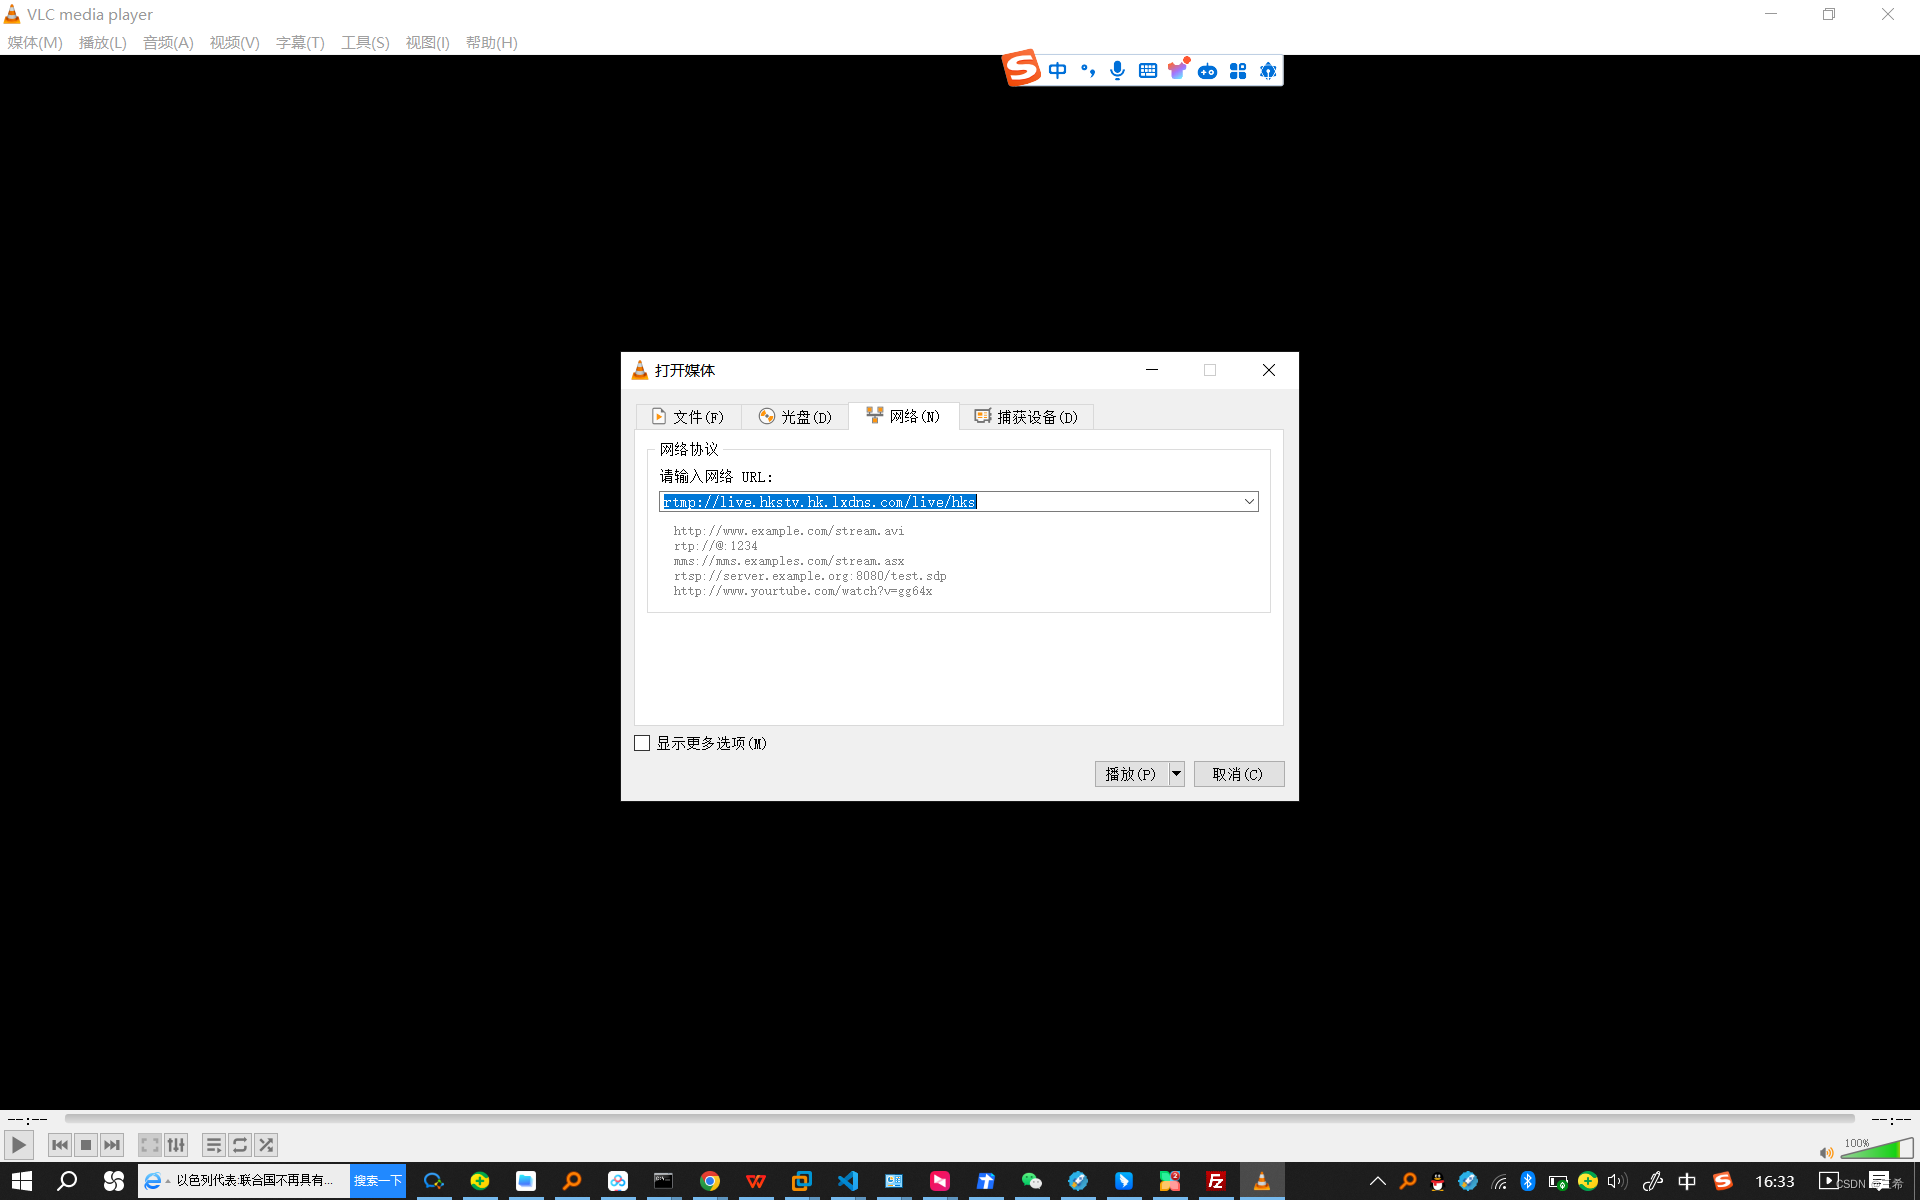This screenshot has height=1200, width=1920.
Task: Open the dropdown arrow beside 播放(P)
Action: tap(1177, 774)
